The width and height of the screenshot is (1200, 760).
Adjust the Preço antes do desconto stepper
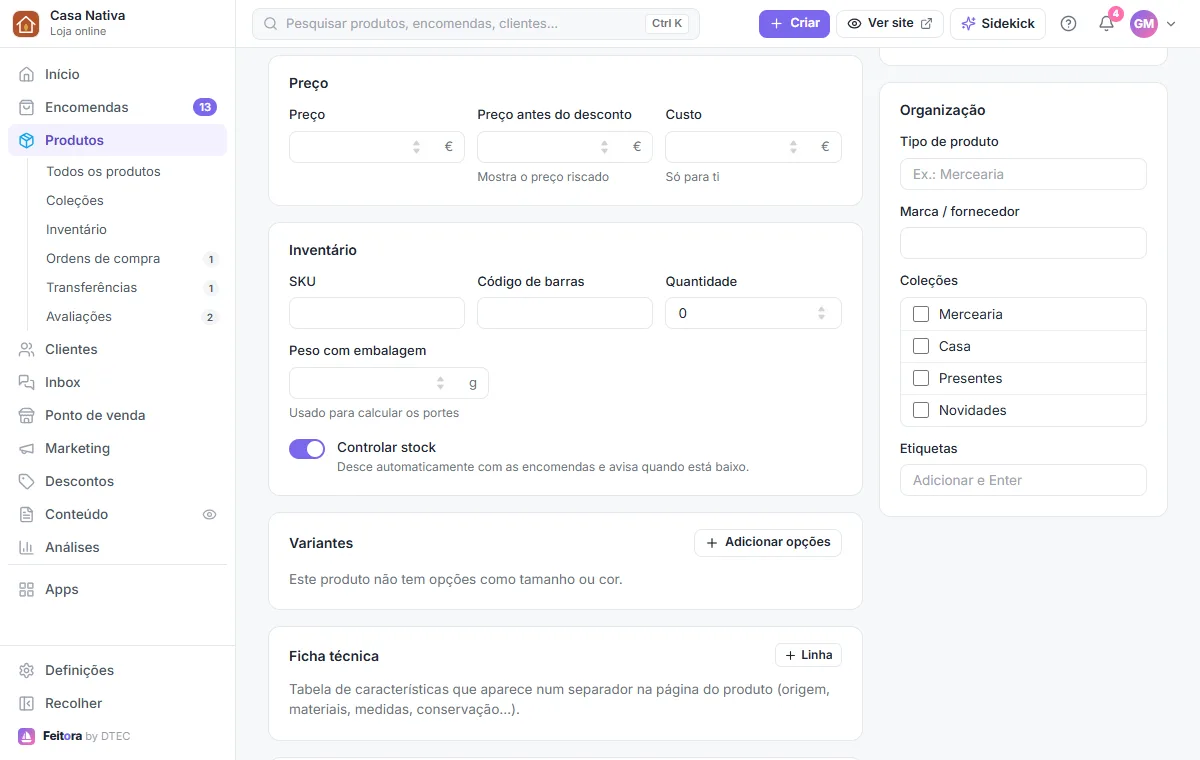coord(604,147)
